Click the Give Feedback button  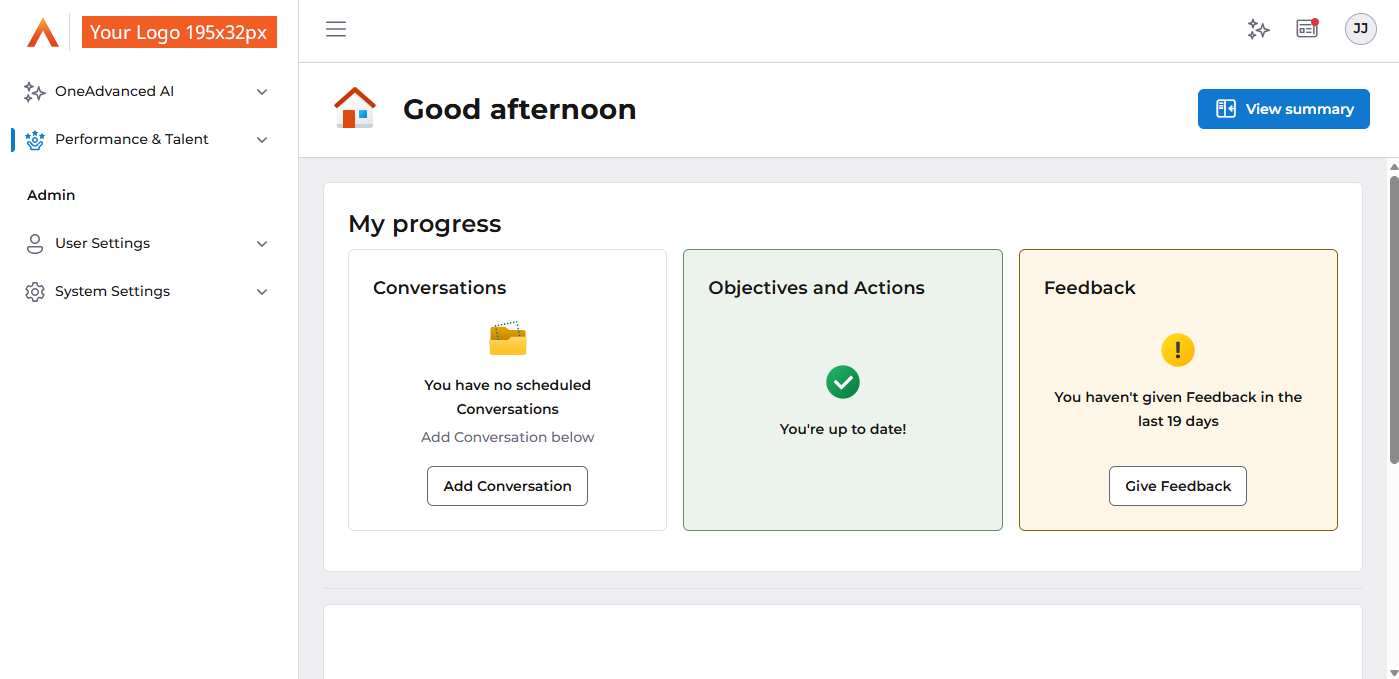1177,486
